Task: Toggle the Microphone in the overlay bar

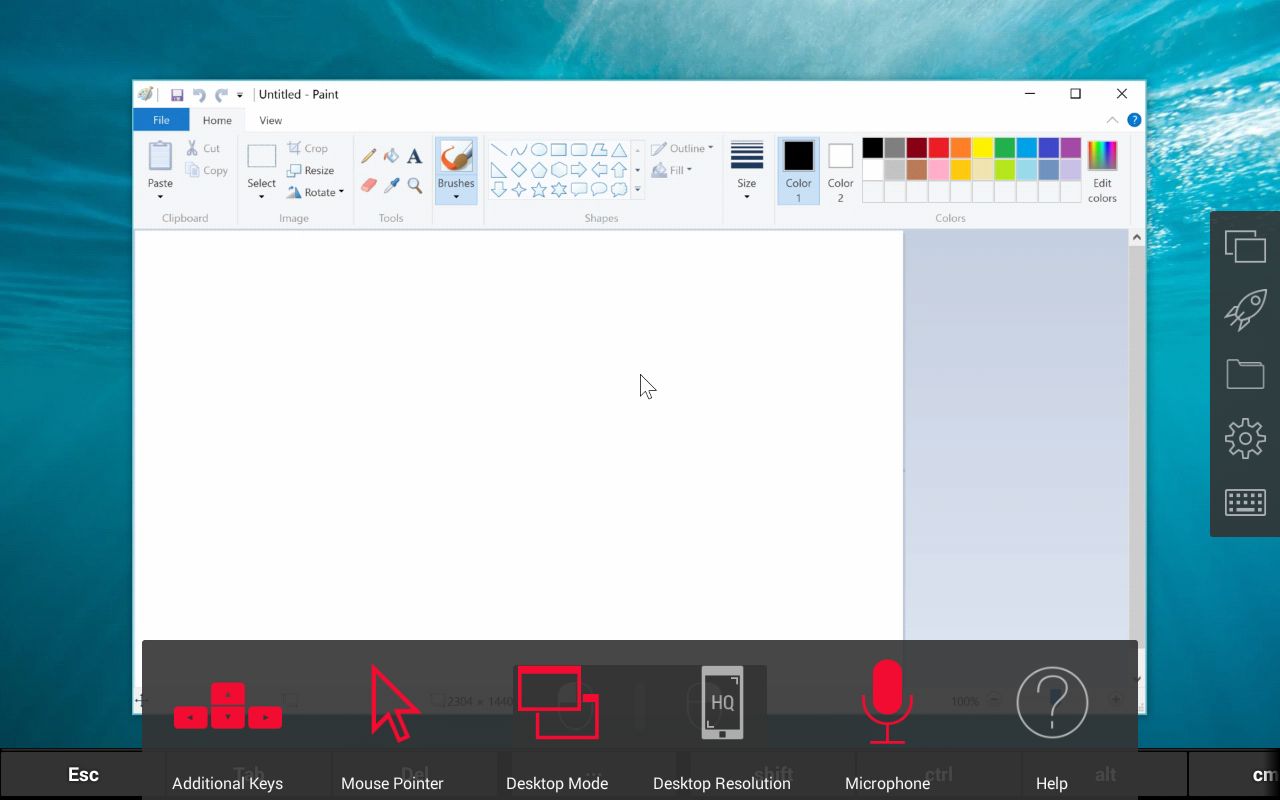Action: [x=887, y=703]
